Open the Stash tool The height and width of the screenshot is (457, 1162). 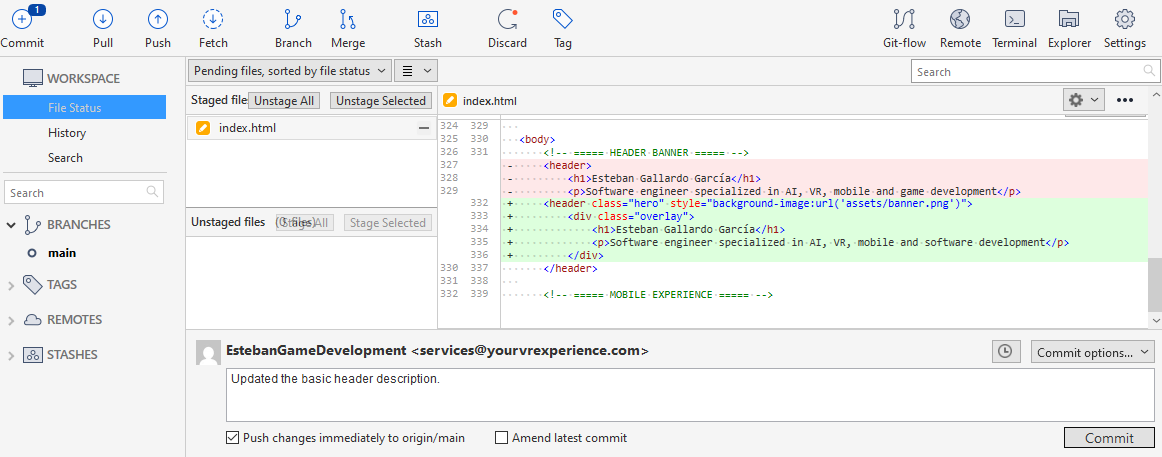(428, 20)
